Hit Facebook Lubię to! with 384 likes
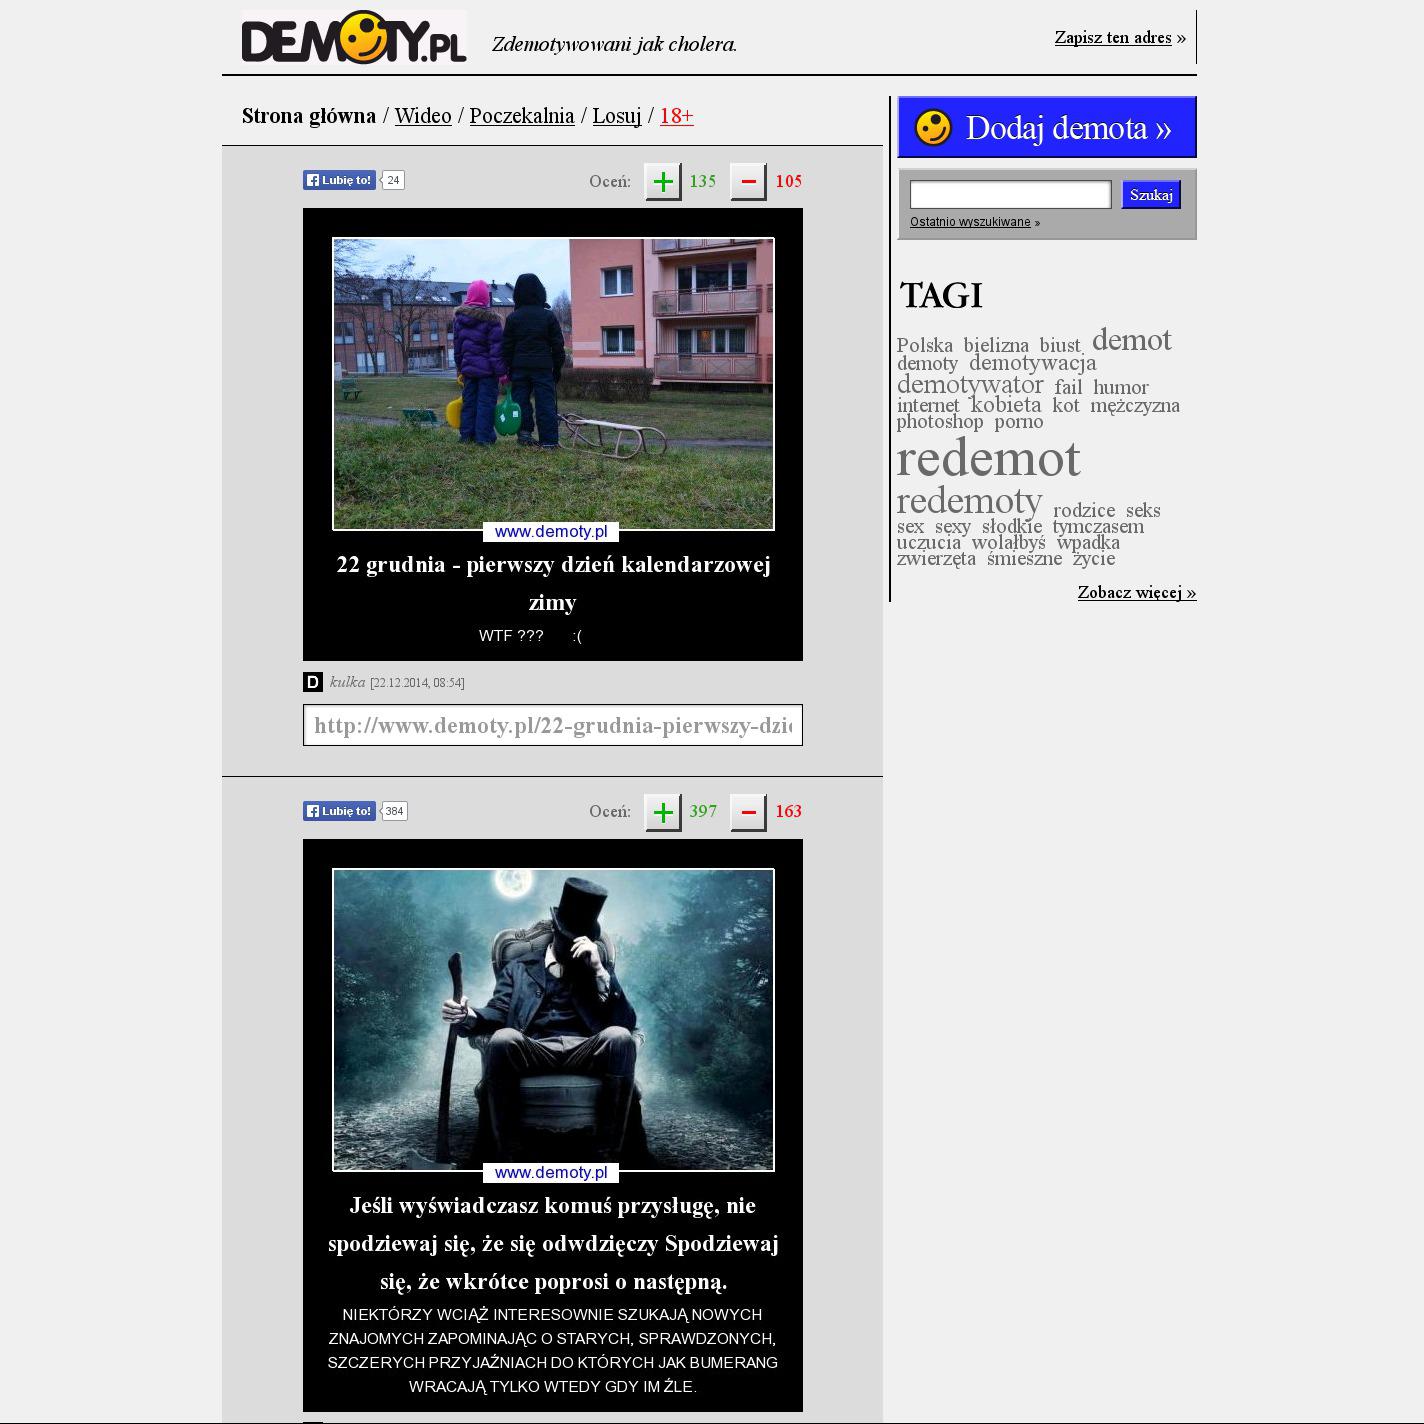This screenshot has height=1424, width=1424. (x=340, y=811)
